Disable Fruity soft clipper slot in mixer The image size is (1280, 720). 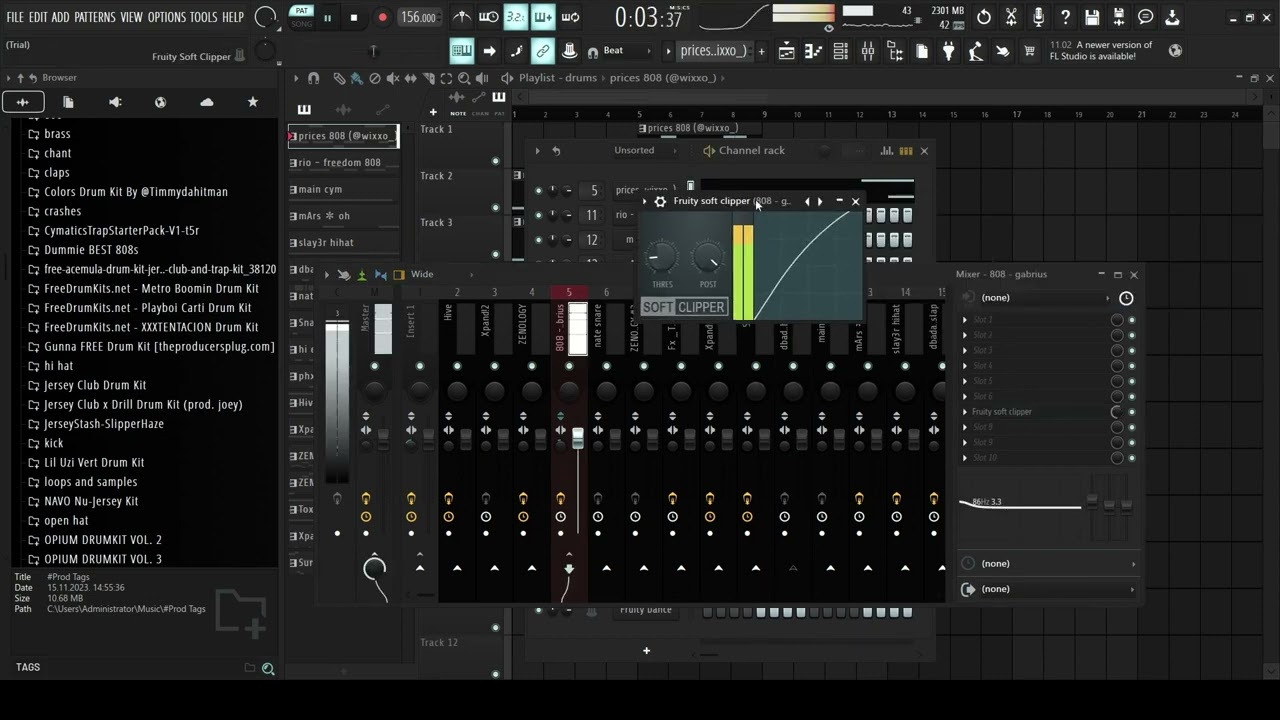(x=1132, y=412)
